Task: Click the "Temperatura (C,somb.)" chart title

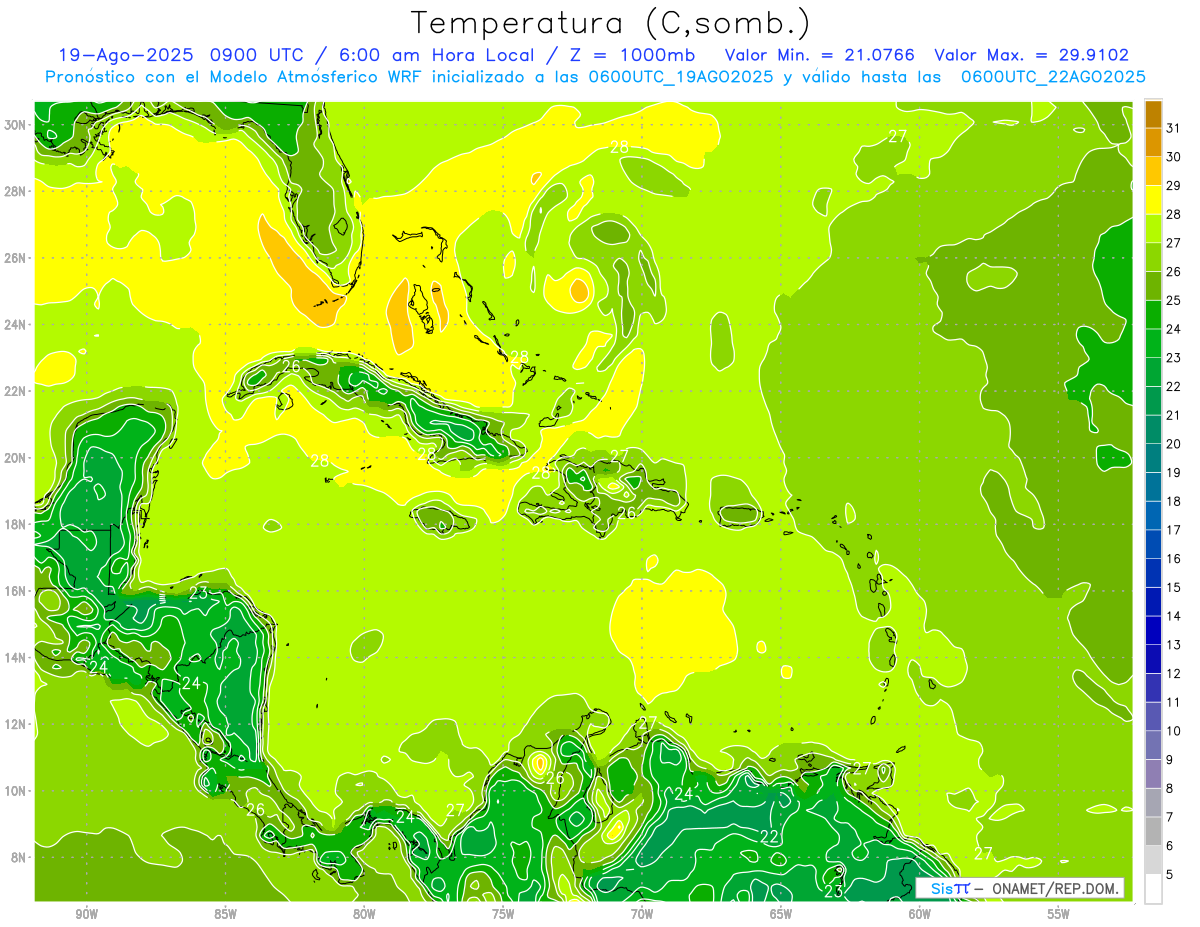Action: pyautogui.click(x=610, y=22)
